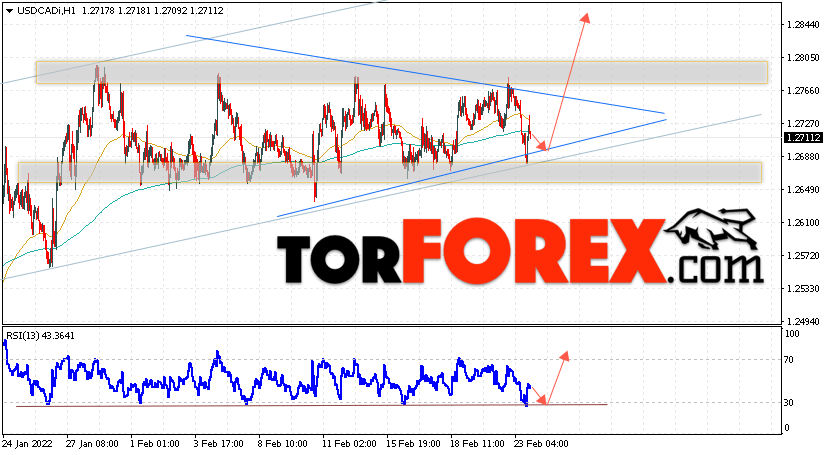Click the 1.24940 price axis label
827x455 pixels.
point(803,321)
